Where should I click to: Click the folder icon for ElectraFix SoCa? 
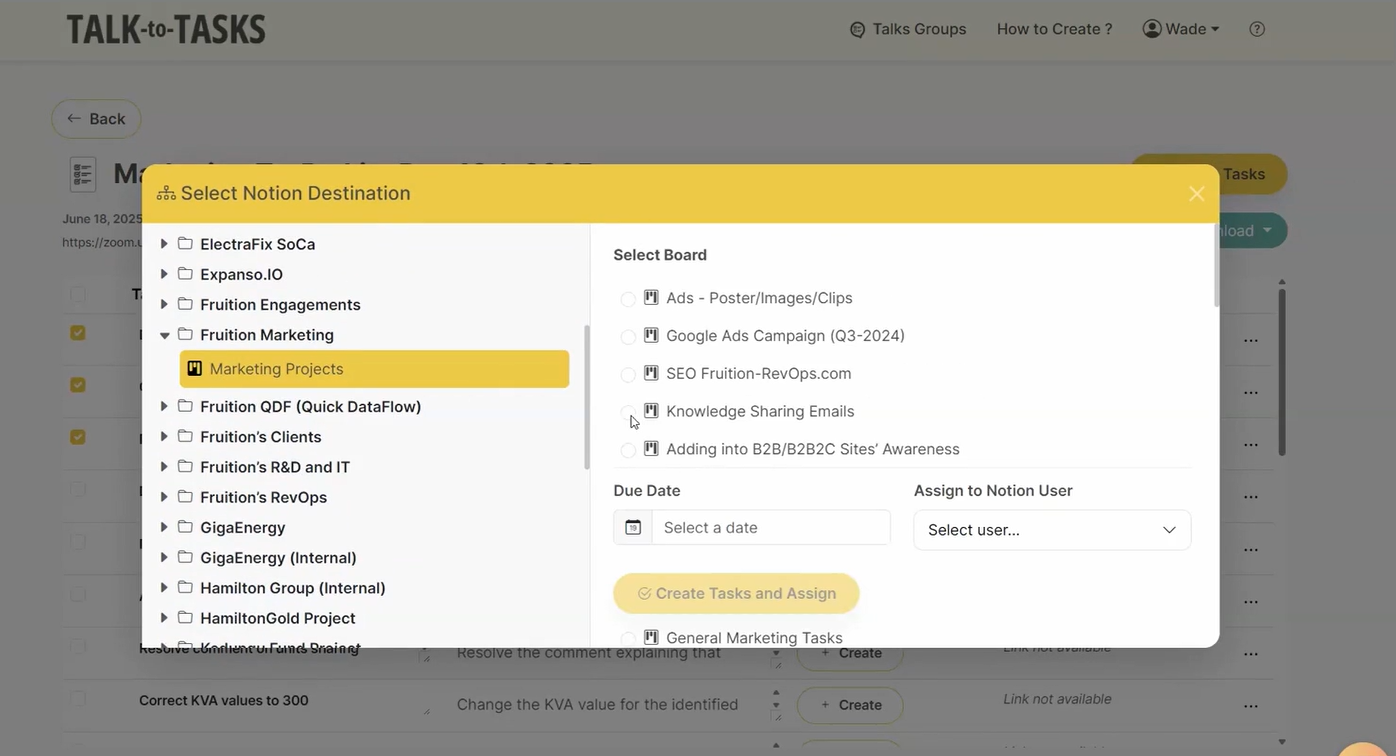185,243
